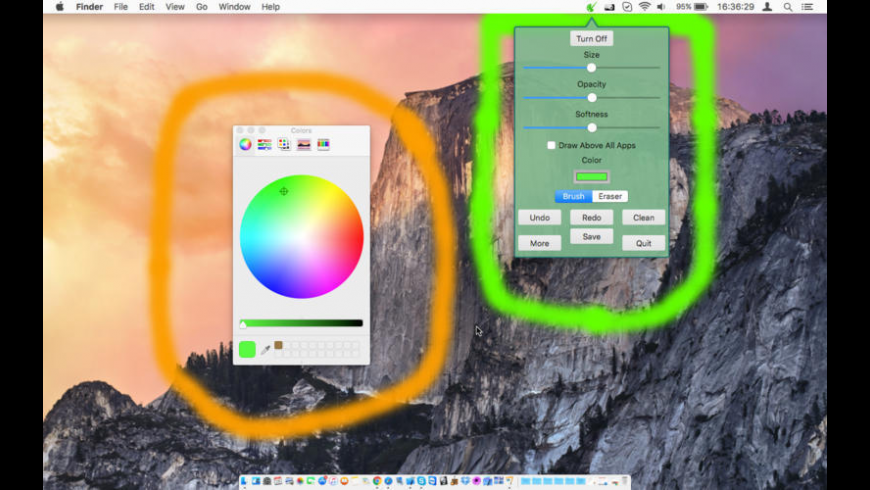This screenshot has width=870, height=490.
Task: Open the App Store from the Dock
Action: [322, 481]
